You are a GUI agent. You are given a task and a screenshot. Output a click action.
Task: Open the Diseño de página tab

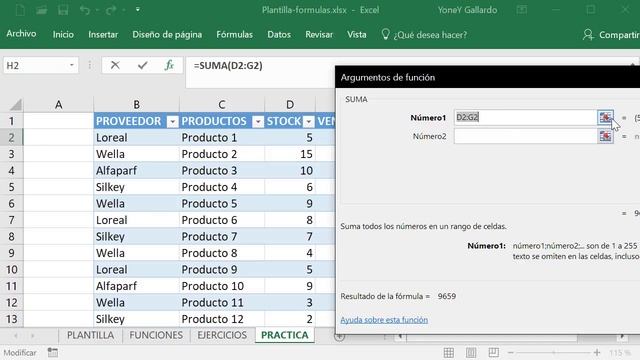click(x=167, y=34)
